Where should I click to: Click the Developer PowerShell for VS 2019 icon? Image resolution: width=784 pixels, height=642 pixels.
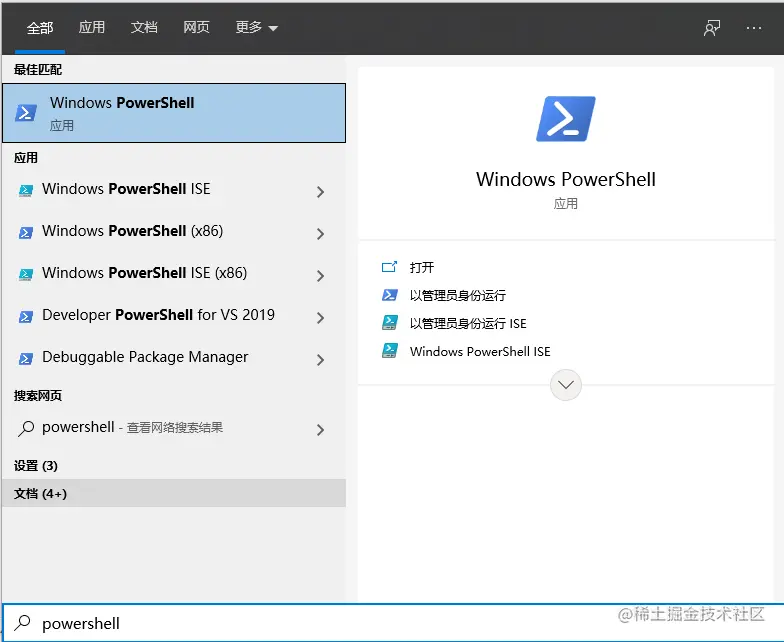coord(26,316)
